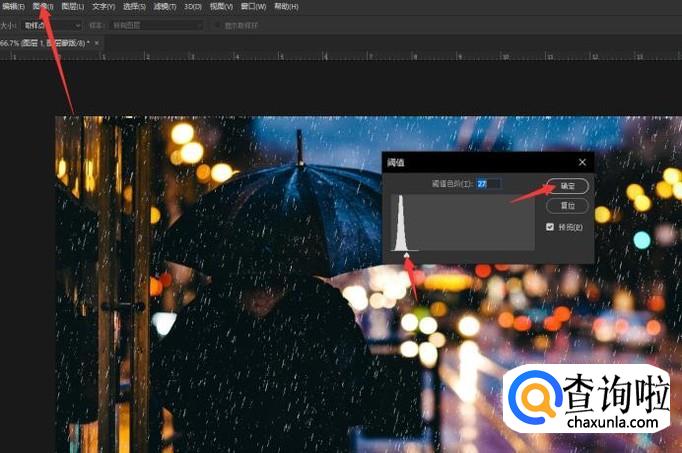Click the threshold level input field
This screenshot has height=453, width=682.
tap(488, 184)
